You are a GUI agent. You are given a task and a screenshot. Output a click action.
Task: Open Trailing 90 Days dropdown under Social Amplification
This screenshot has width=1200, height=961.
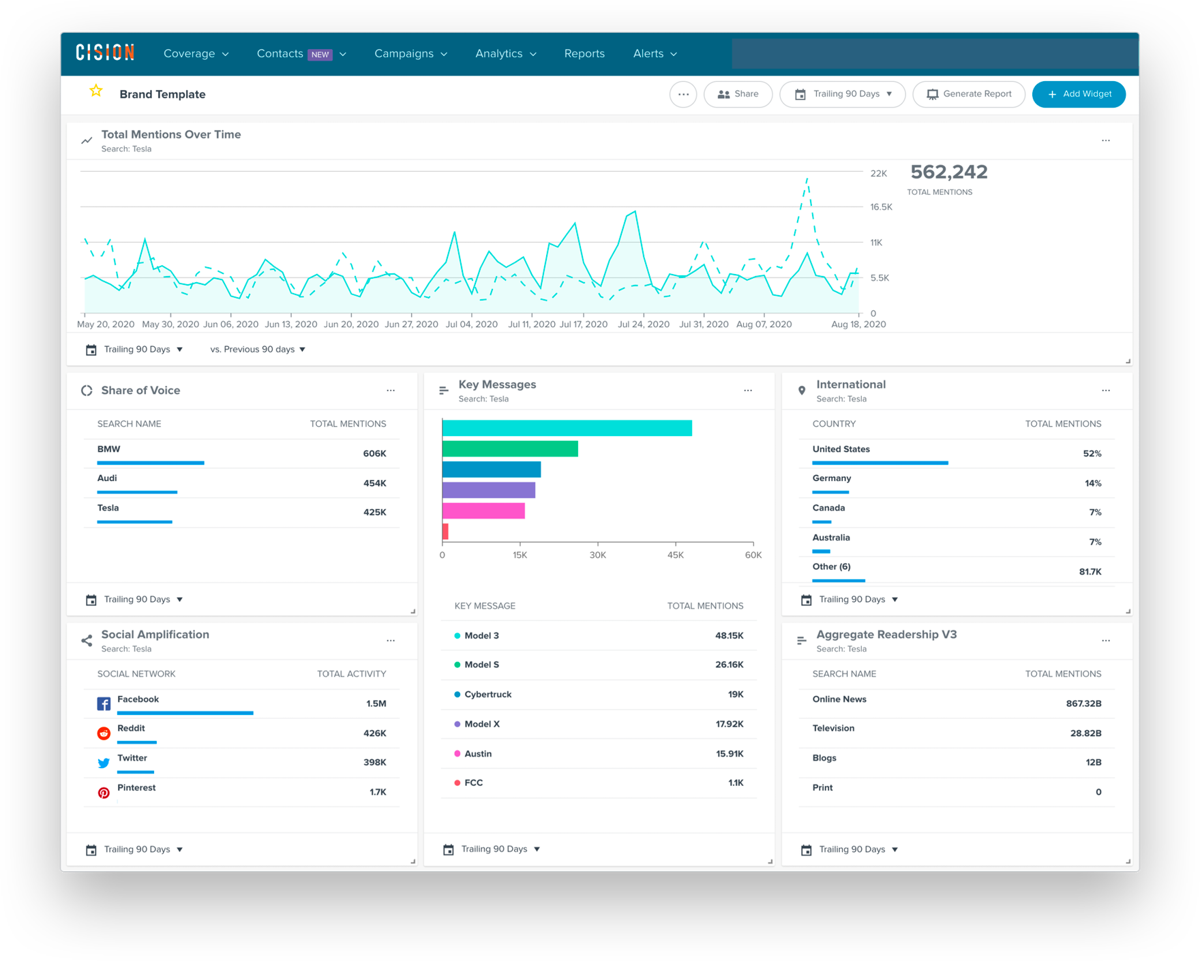pyautogui.click(x=134, y=850)
